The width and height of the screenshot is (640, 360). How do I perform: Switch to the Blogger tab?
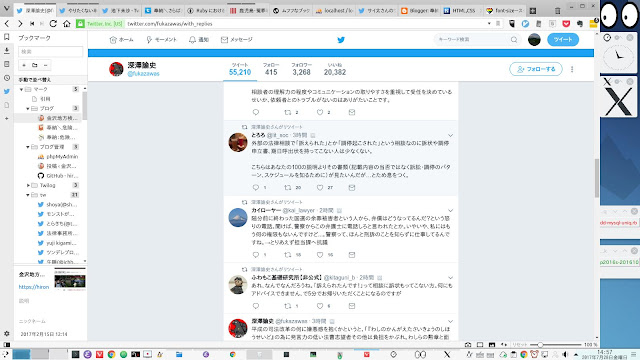[x=419, y=11]
